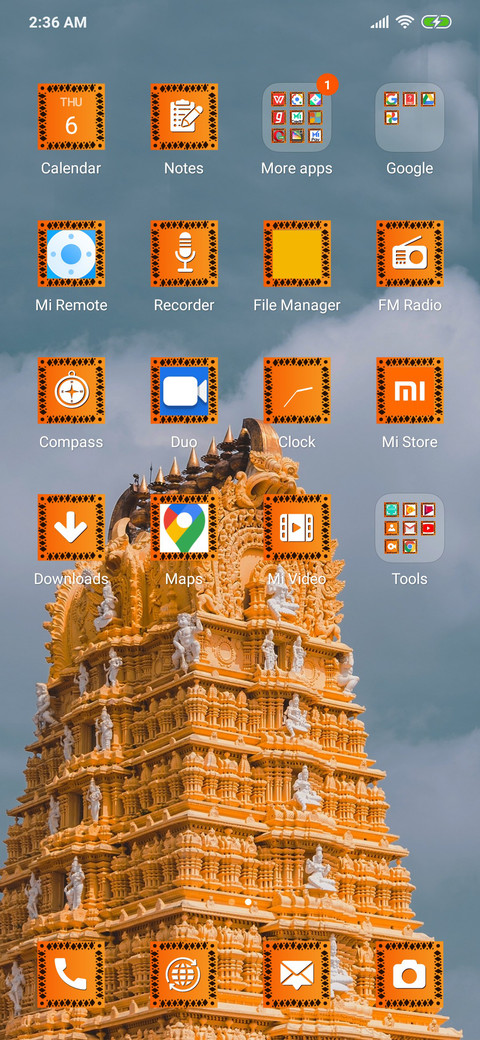480x1040 pixels.
Task: Open the Google folder
Action: (409, 117)
